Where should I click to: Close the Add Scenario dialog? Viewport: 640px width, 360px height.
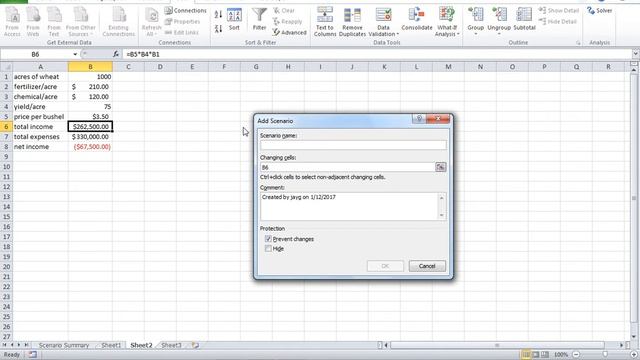tap(438, 118)
